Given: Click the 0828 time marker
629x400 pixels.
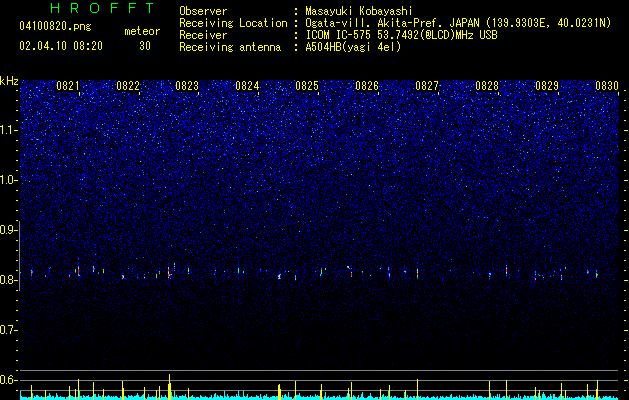Looking at the screenshot, I should coord(487,86).
